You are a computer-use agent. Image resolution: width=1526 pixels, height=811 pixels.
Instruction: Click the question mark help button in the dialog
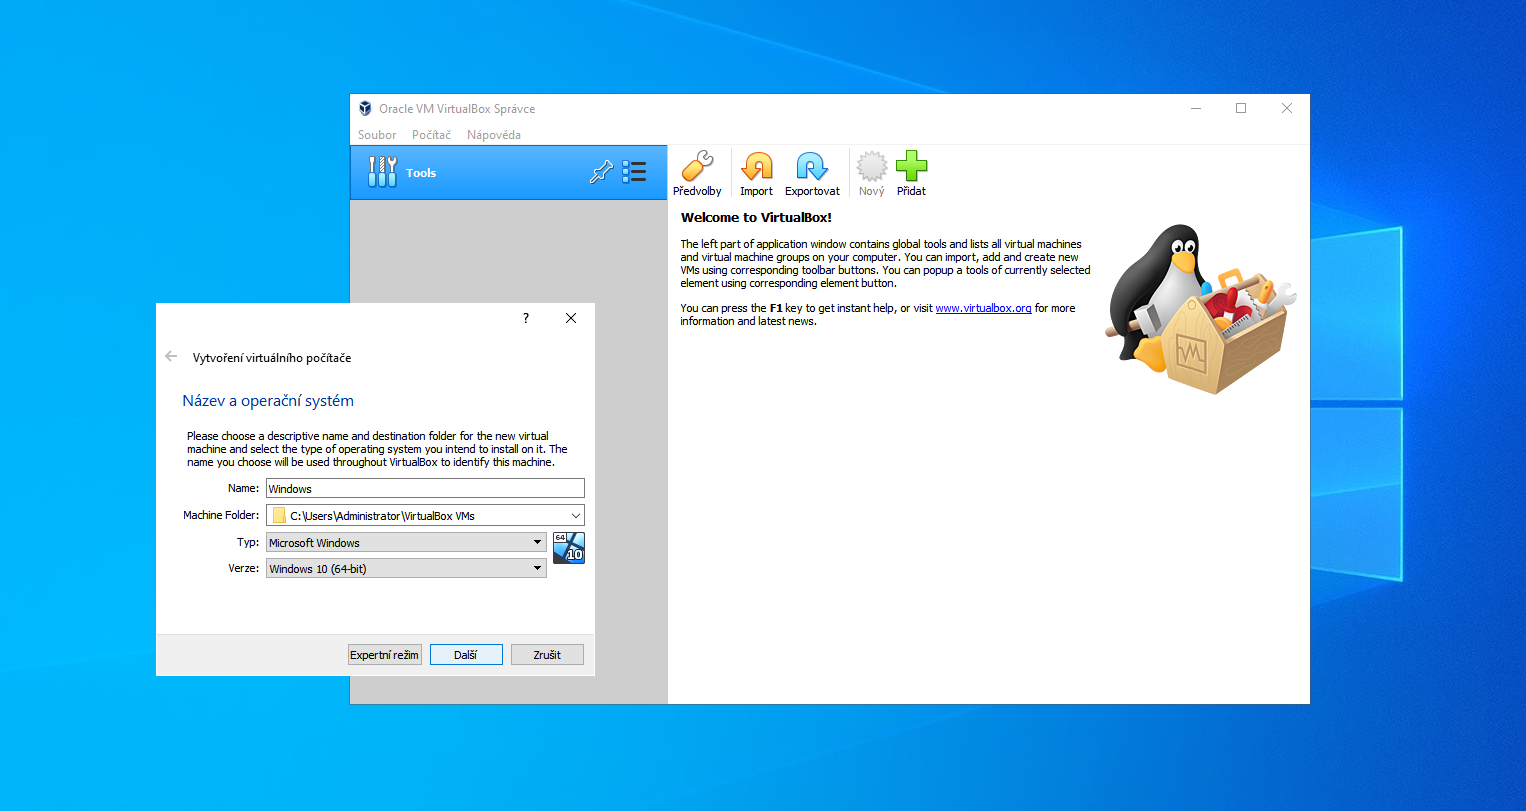pyautogui.click(x=526, y=318)
